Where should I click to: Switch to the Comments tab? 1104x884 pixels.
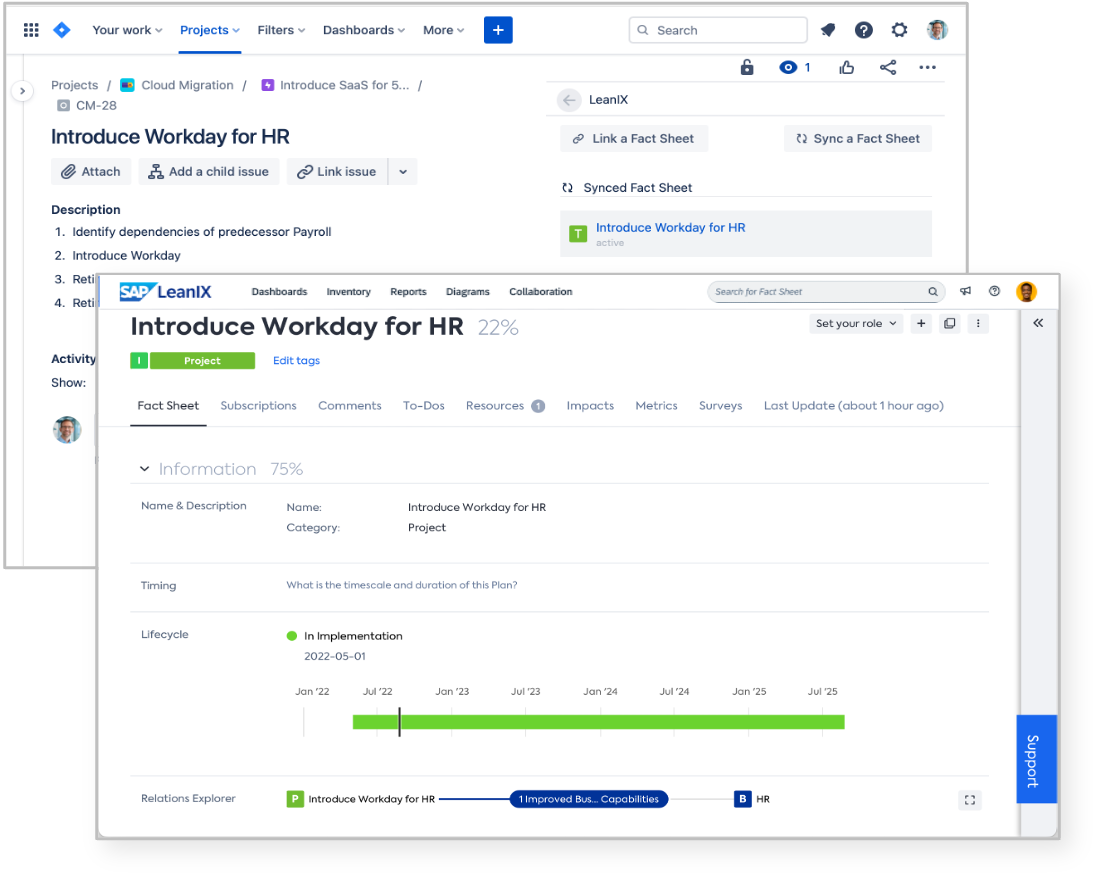[x=350, y=406]
